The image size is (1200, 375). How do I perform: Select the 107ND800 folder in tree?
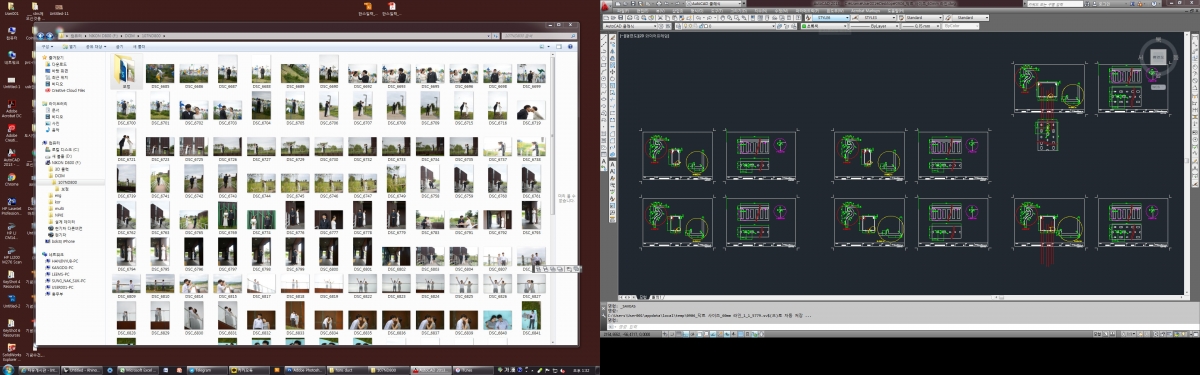(x=68, y=182)
